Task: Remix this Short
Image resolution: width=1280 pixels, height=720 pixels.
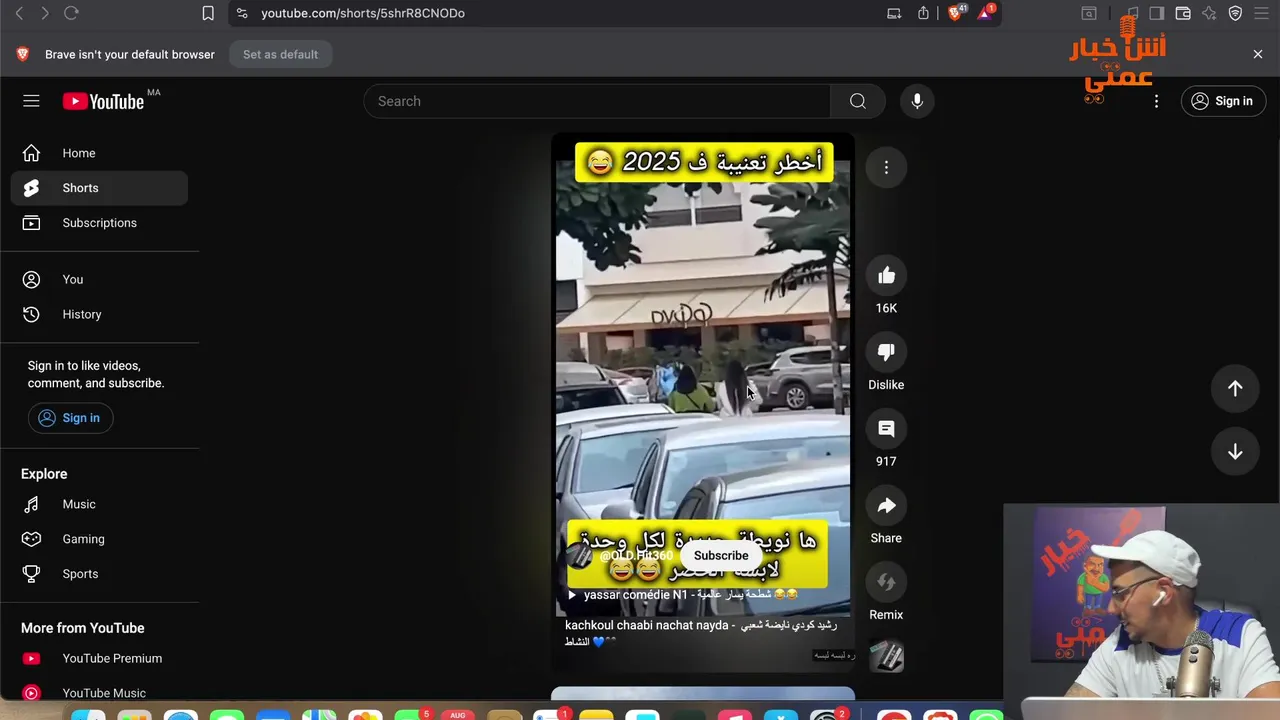Action: tap(886, 582)
